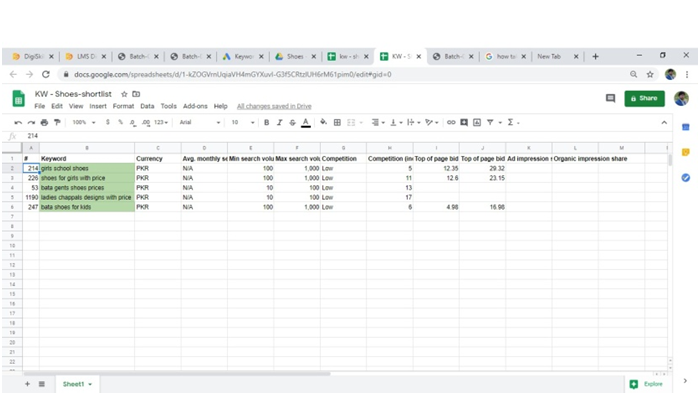Create a filter with funnel icon
700x395 pixels.
pos(490,122)
